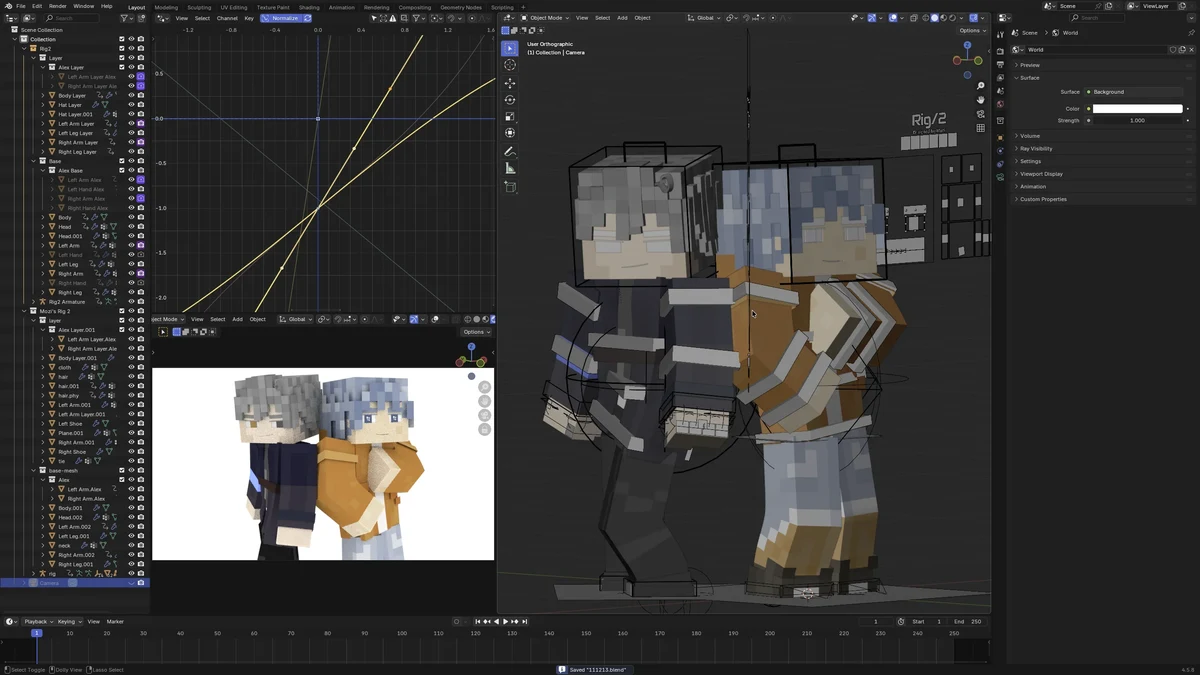Toggle visibility eye of Rig2 Armature
Screen dimensions: 1200x675
(x=131, y=301)
